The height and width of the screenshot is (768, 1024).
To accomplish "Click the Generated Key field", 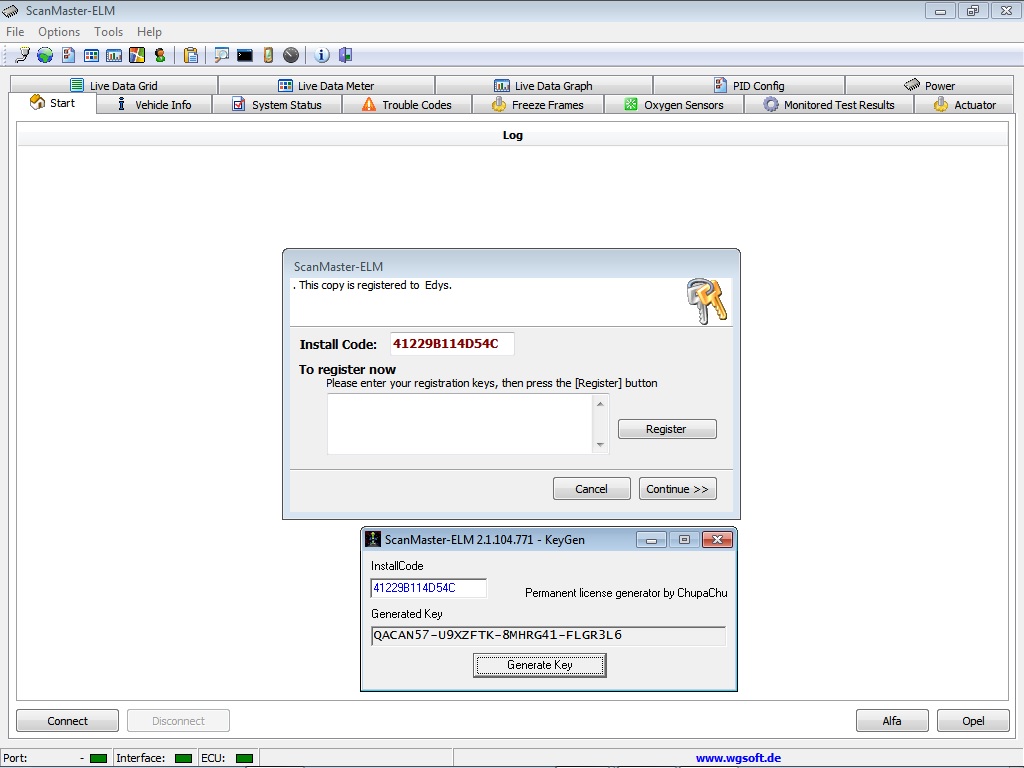I will [548, 635].
